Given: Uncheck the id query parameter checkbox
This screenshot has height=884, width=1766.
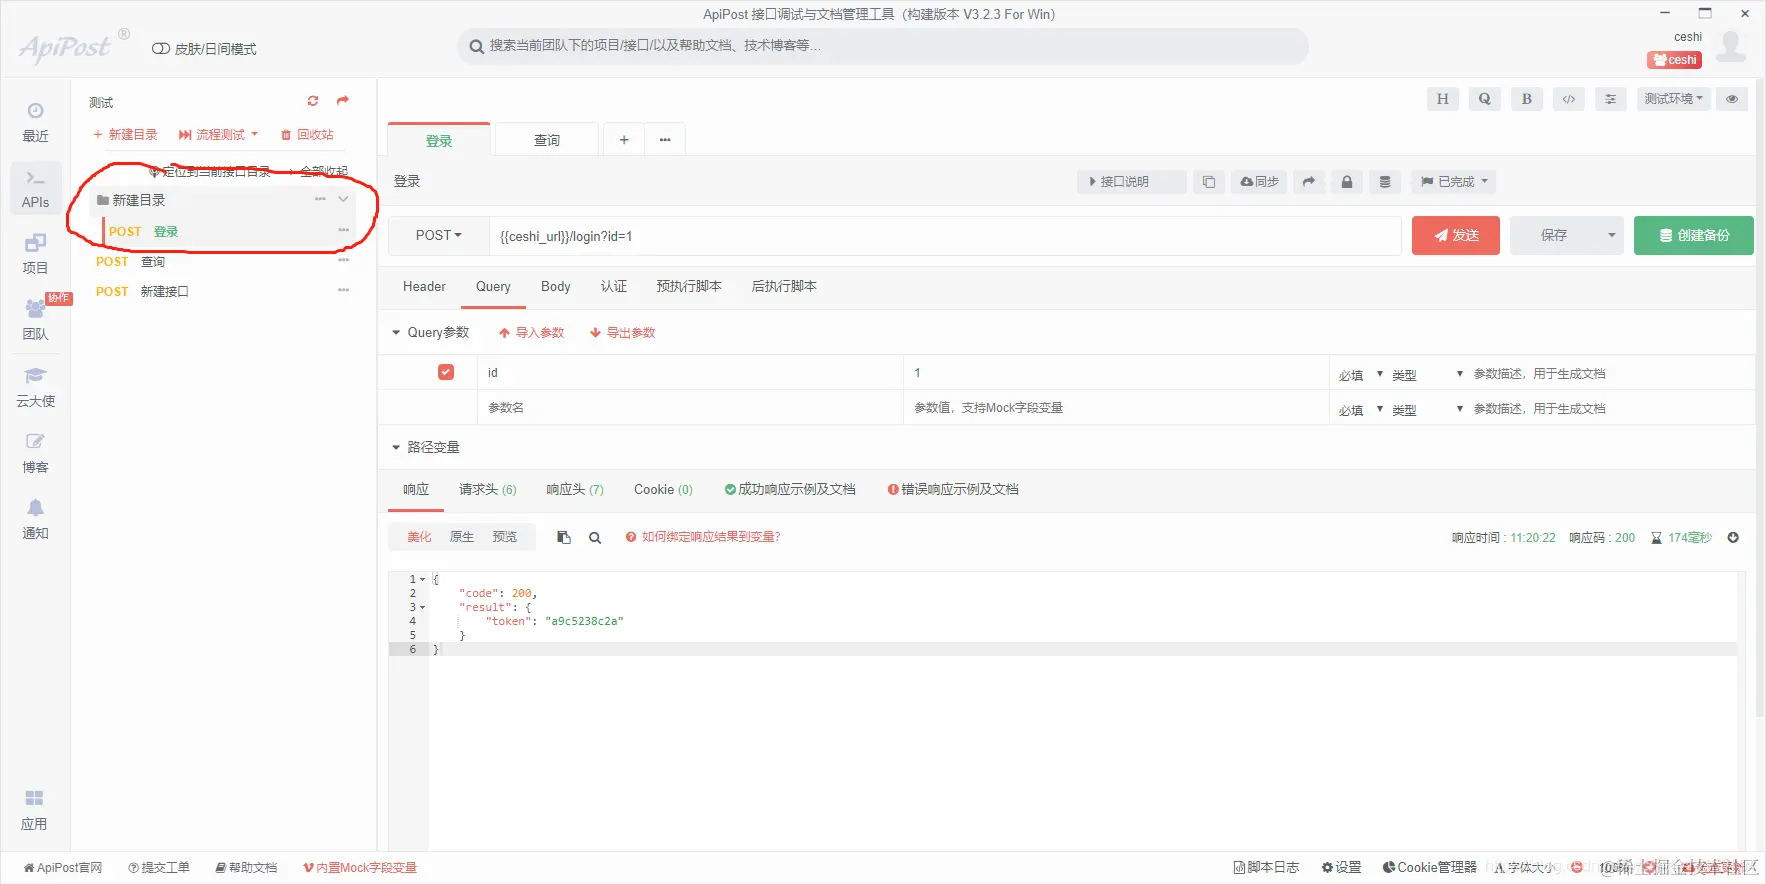Looking at the screenshot, I should [x=446, y=372].
